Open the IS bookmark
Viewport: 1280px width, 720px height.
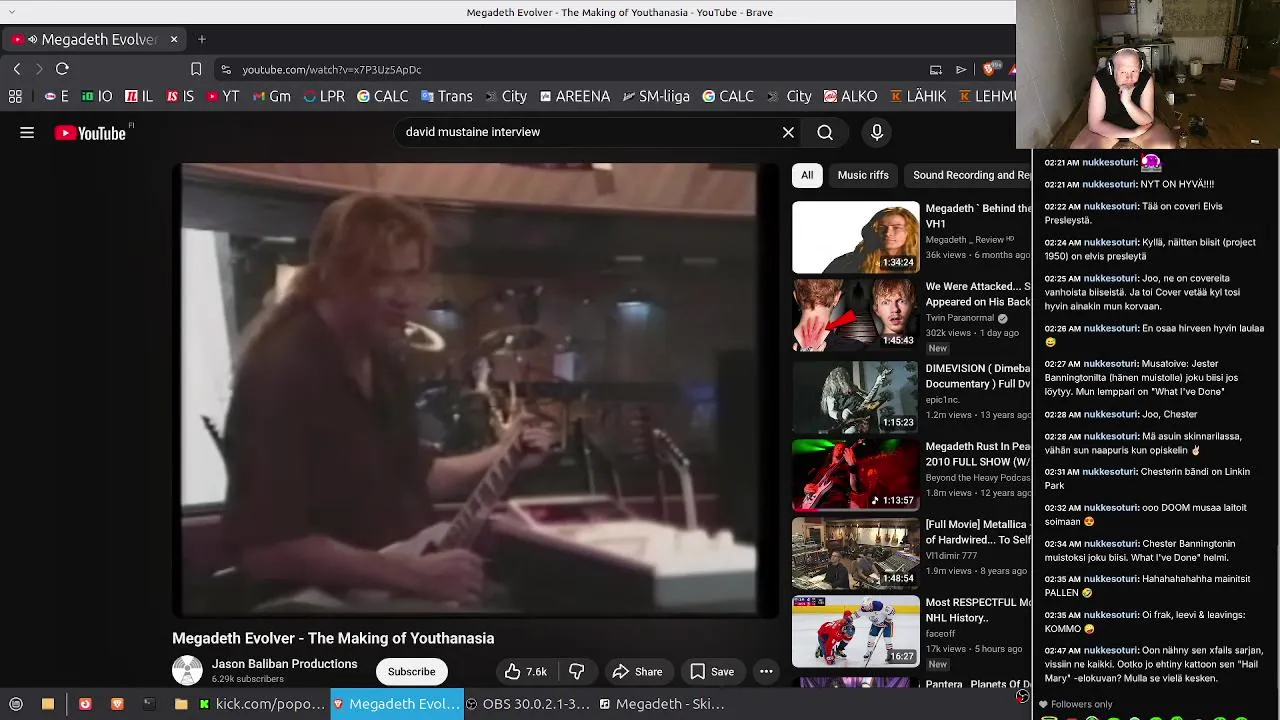click(x=181, y=97)
